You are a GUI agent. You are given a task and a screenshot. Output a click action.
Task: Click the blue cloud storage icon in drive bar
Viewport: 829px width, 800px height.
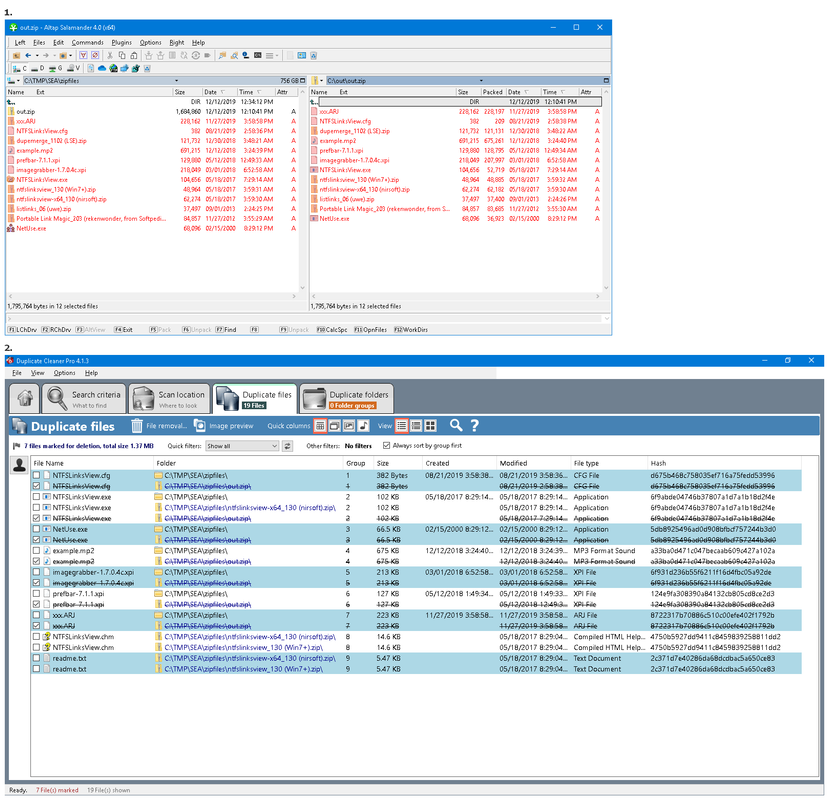[x=102, y=68]
